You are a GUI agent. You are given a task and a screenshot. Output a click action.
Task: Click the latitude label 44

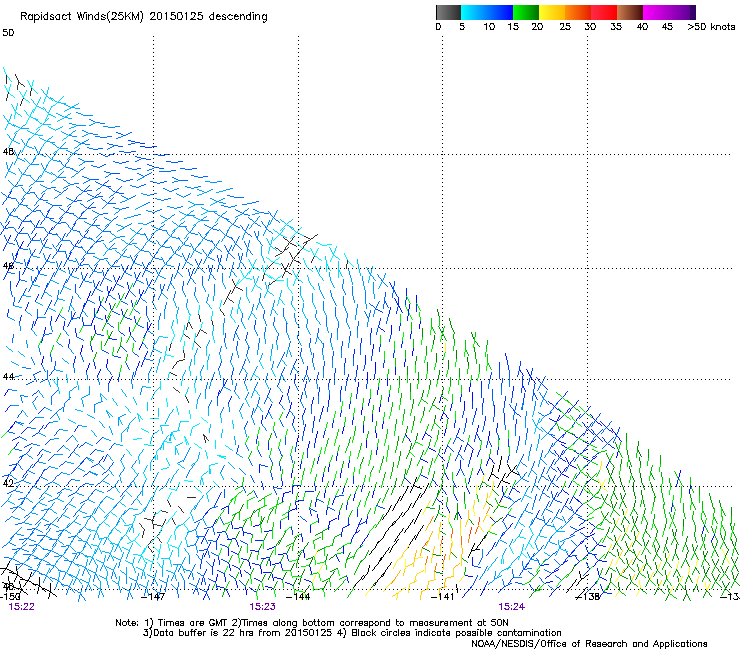pyautogui.click(x=8, y=376)
